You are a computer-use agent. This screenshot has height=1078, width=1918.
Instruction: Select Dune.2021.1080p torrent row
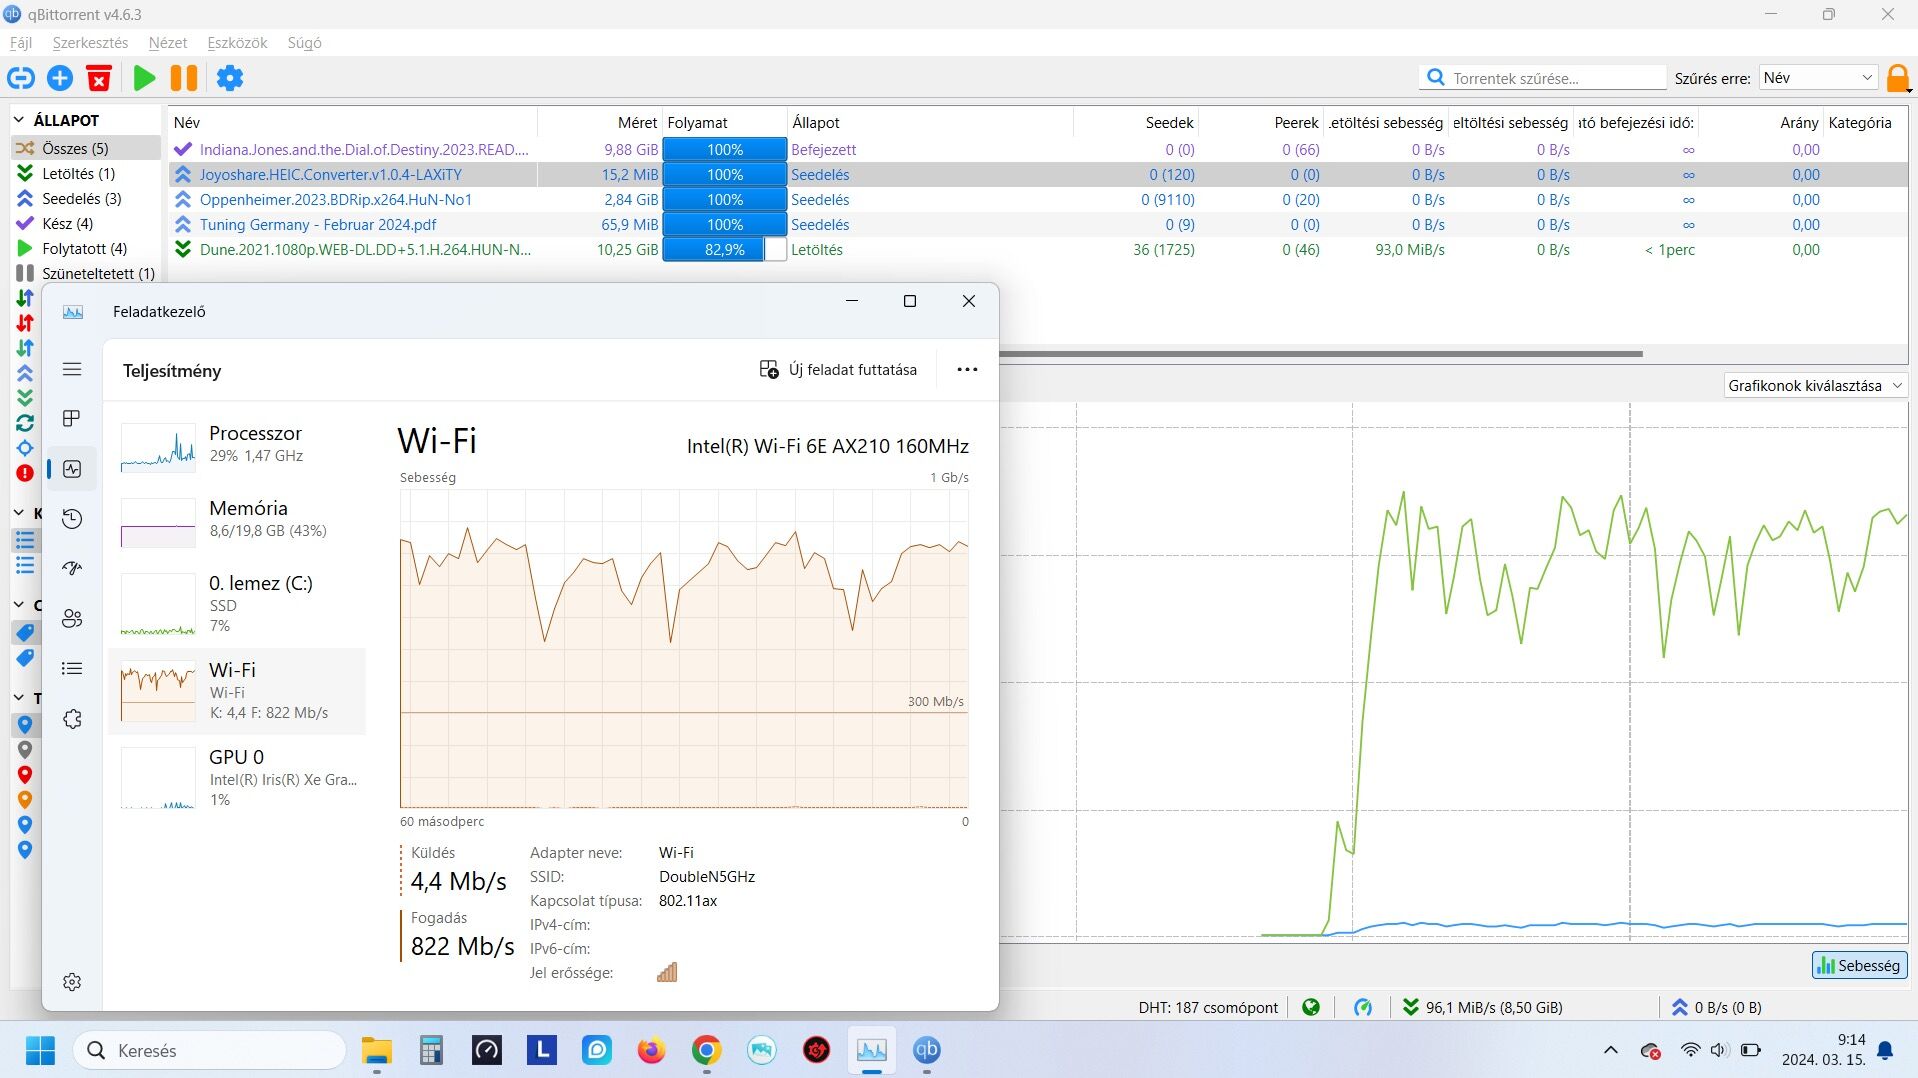coord(1038,249)
